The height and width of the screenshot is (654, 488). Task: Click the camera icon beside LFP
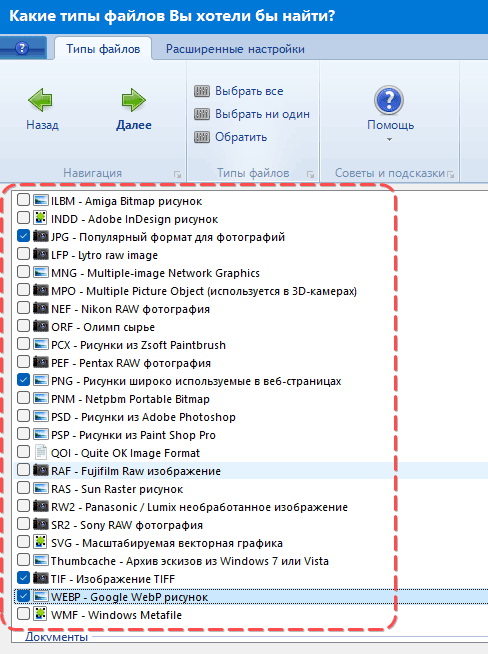coord(40,254)
